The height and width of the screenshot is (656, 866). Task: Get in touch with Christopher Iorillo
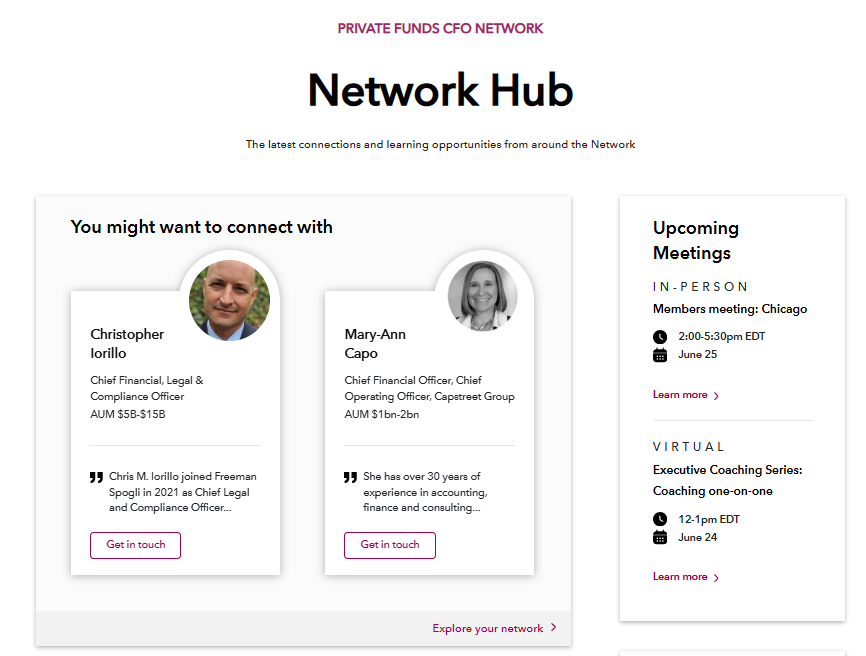[135, 545]
